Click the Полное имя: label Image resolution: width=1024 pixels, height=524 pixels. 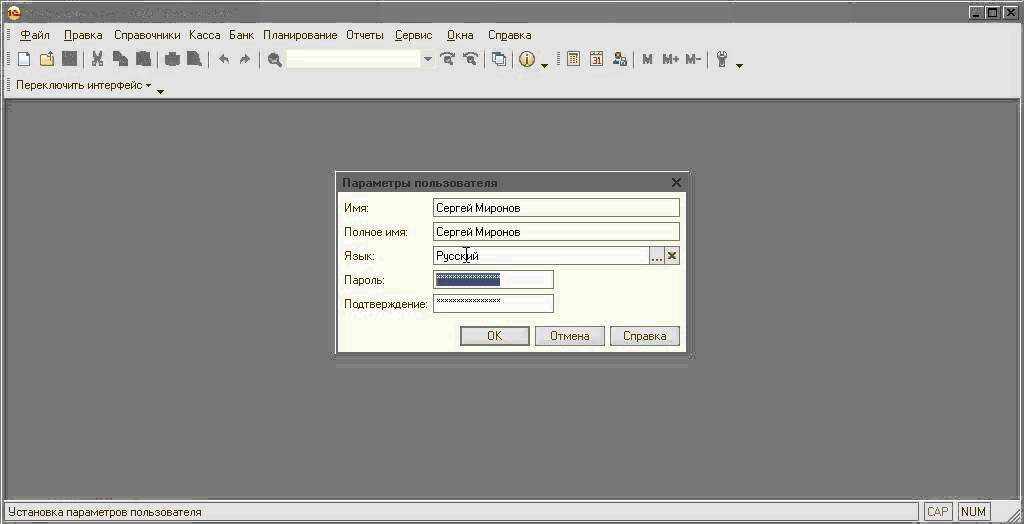(376, 233)
